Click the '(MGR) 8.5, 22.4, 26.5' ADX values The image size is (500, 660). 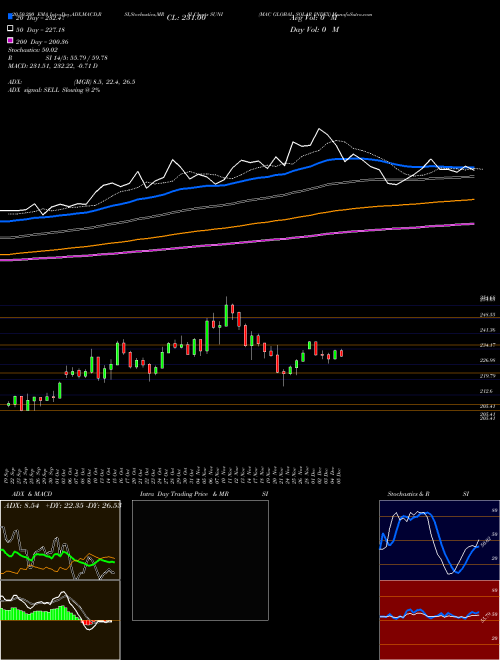point(104,82)
